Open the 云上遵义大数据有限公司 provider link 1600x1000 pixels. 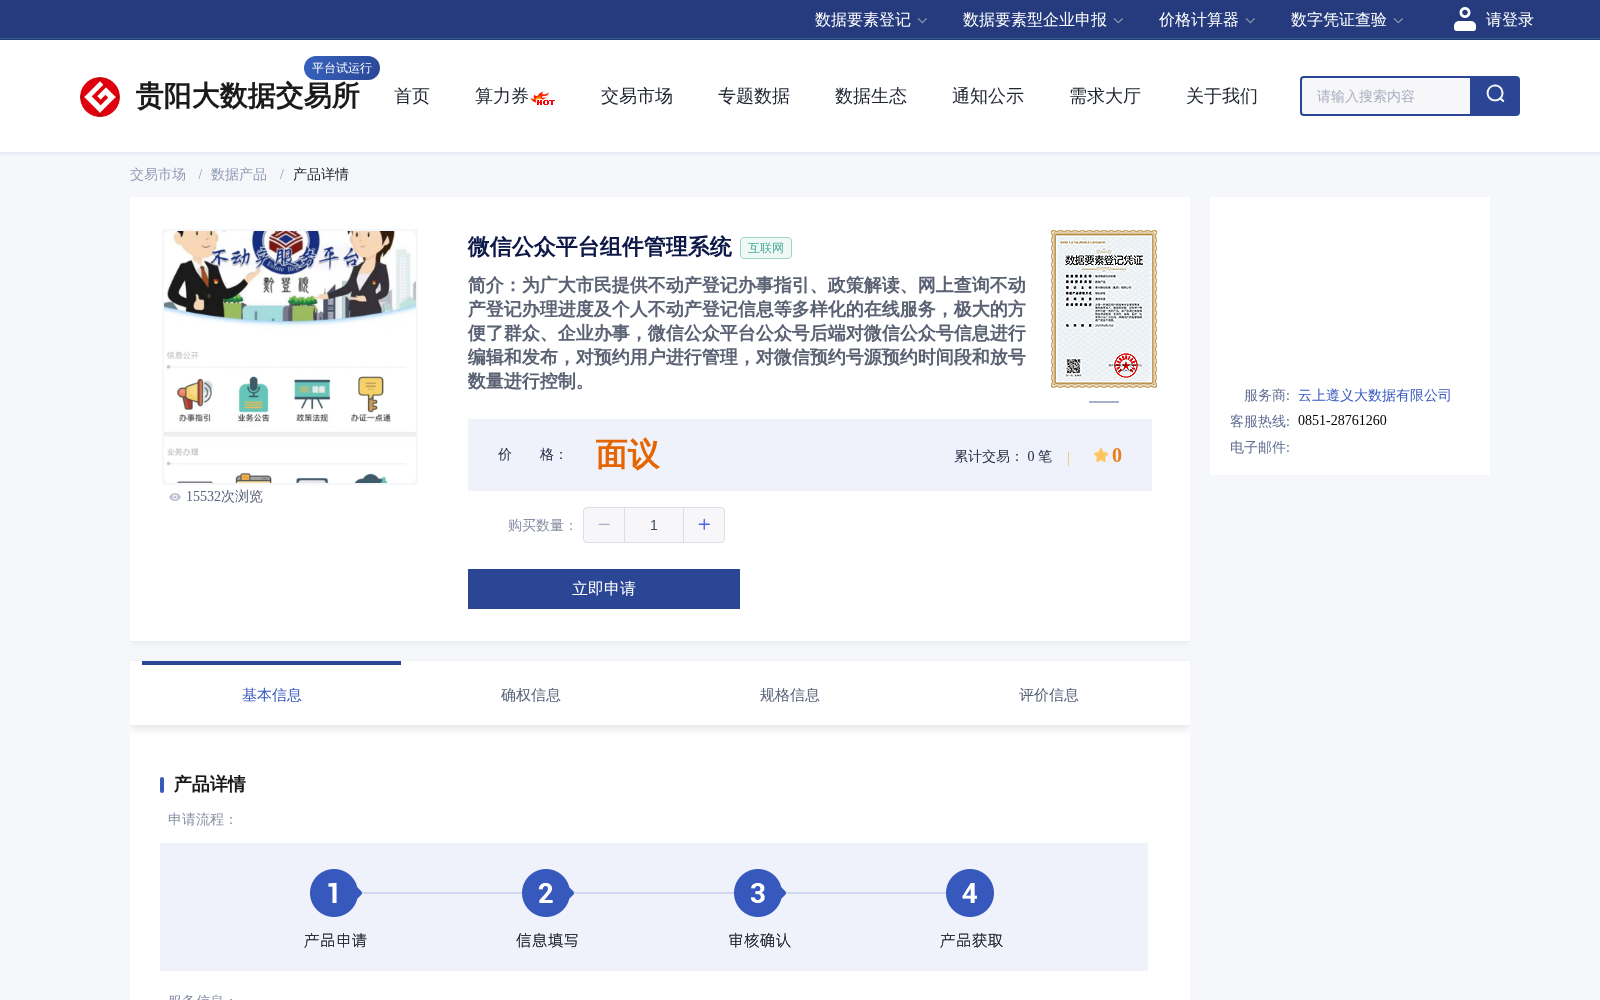1374,396
